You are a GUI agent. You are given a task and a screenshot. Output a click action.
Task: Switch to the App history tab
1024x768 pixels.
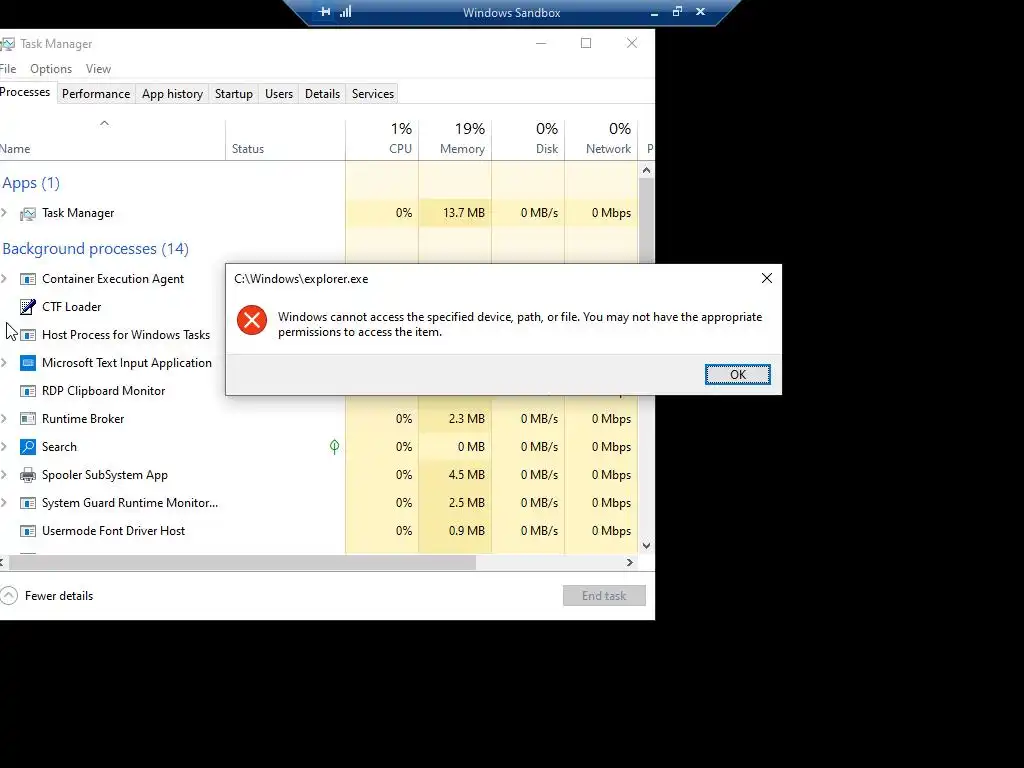[172, 94]
